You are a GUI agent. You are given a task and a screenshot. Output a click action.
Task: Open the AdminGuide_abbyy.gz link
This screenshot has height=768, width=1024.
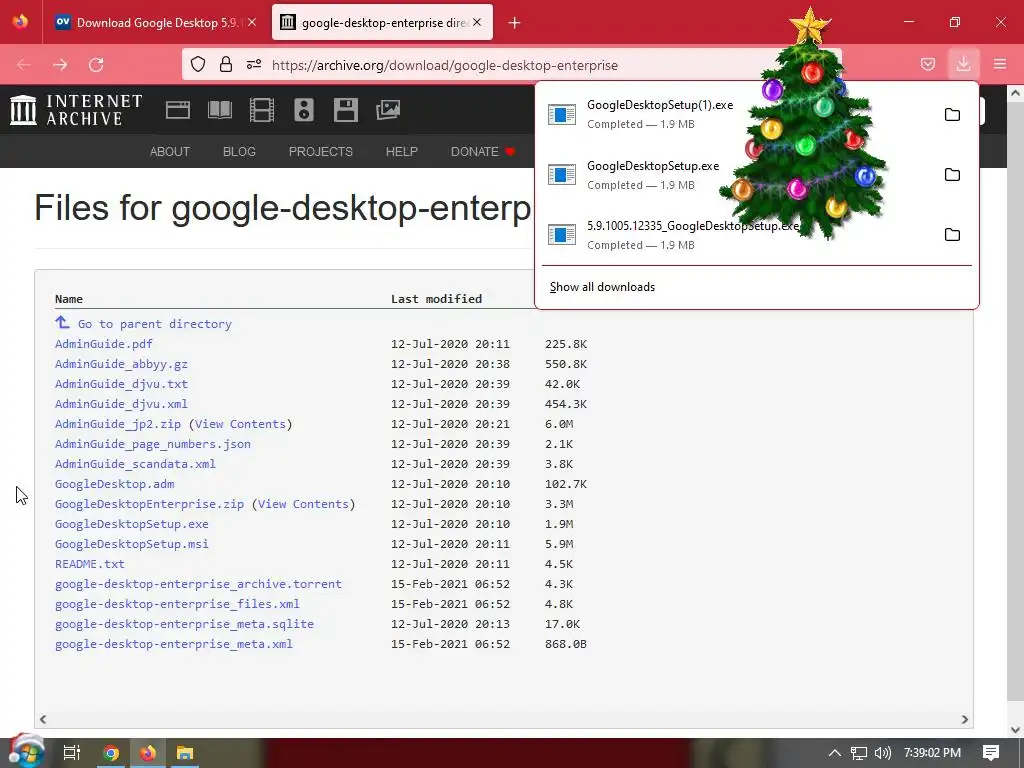tap(121, 364)
